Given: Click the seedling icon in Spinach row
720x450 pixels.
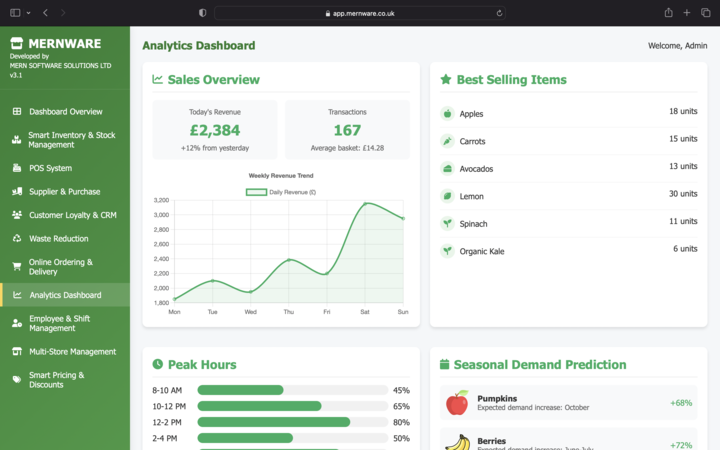Looking at the screenshot, I should tap(447, 224).
